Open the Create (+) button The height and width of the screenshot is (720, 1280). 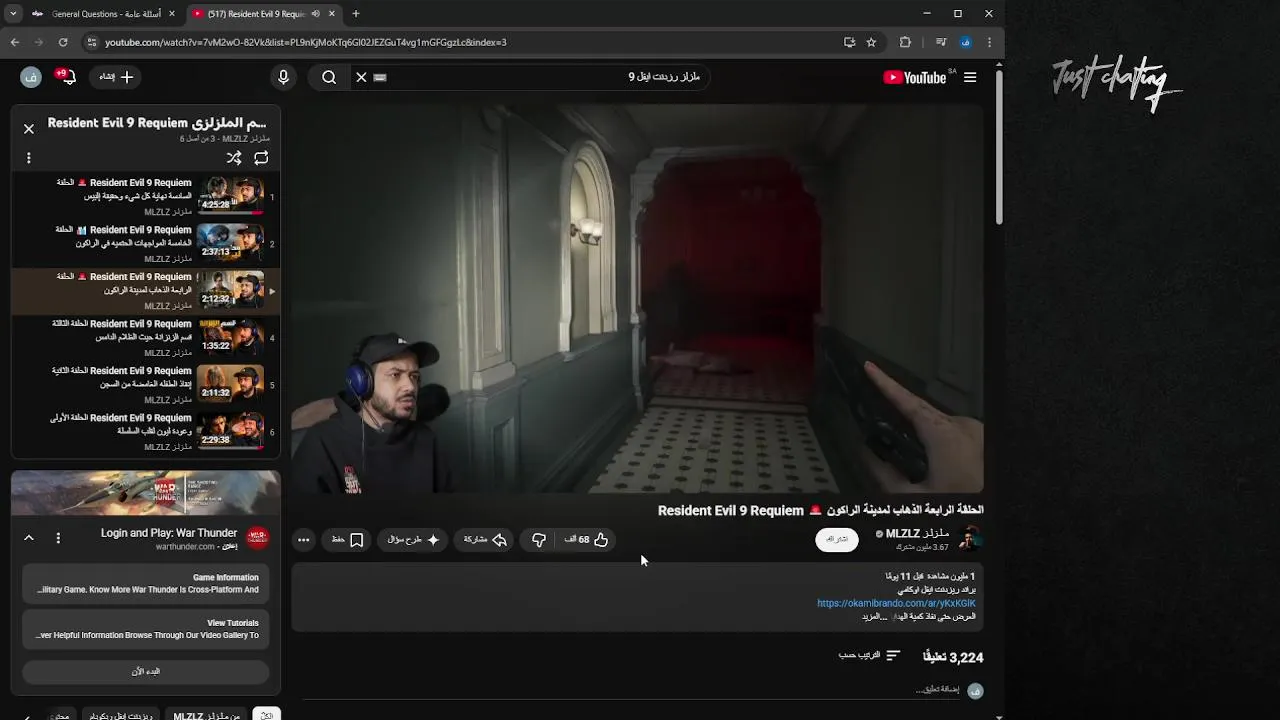[116, 77]
